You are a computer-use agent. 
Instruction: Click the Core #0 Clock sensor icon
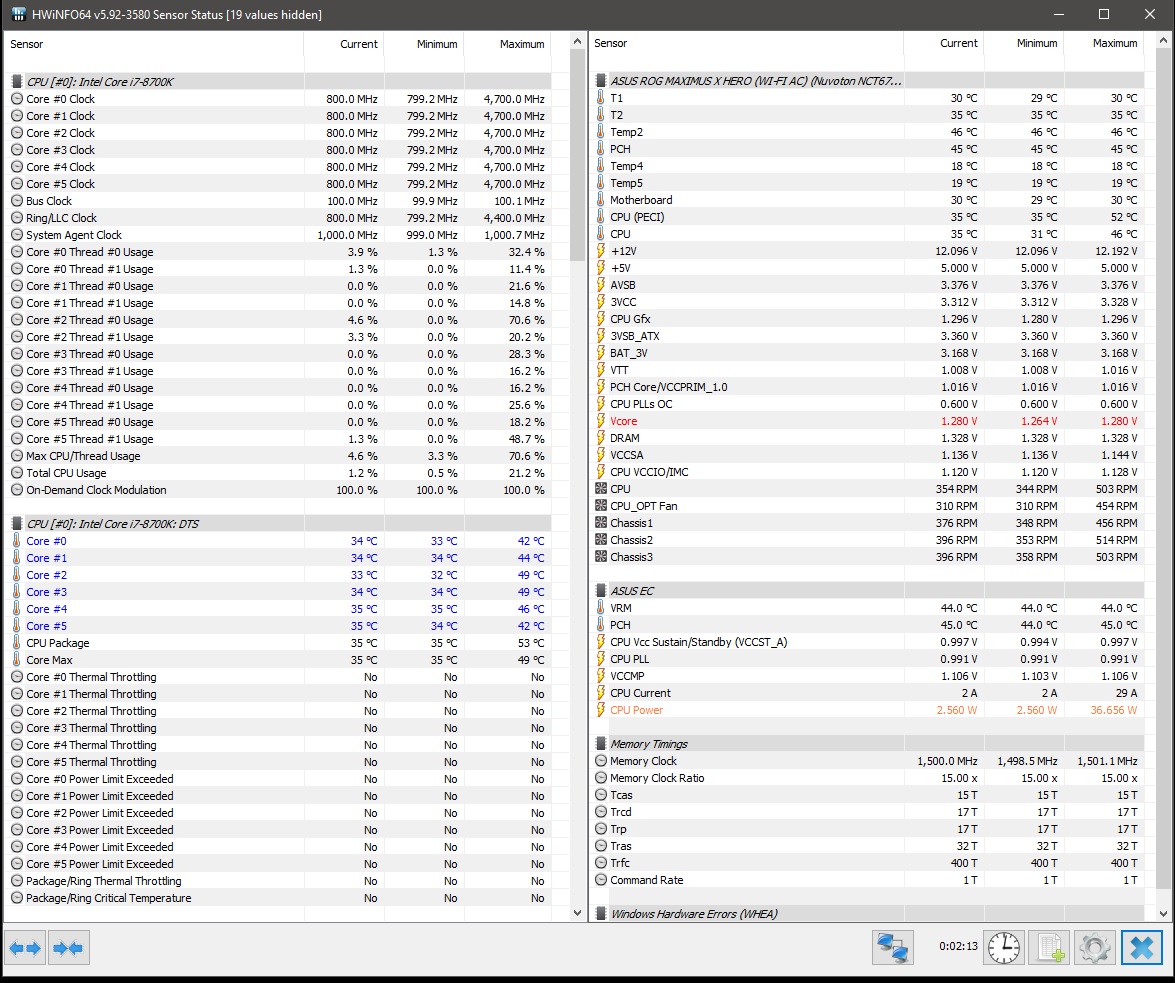point(16,99)
